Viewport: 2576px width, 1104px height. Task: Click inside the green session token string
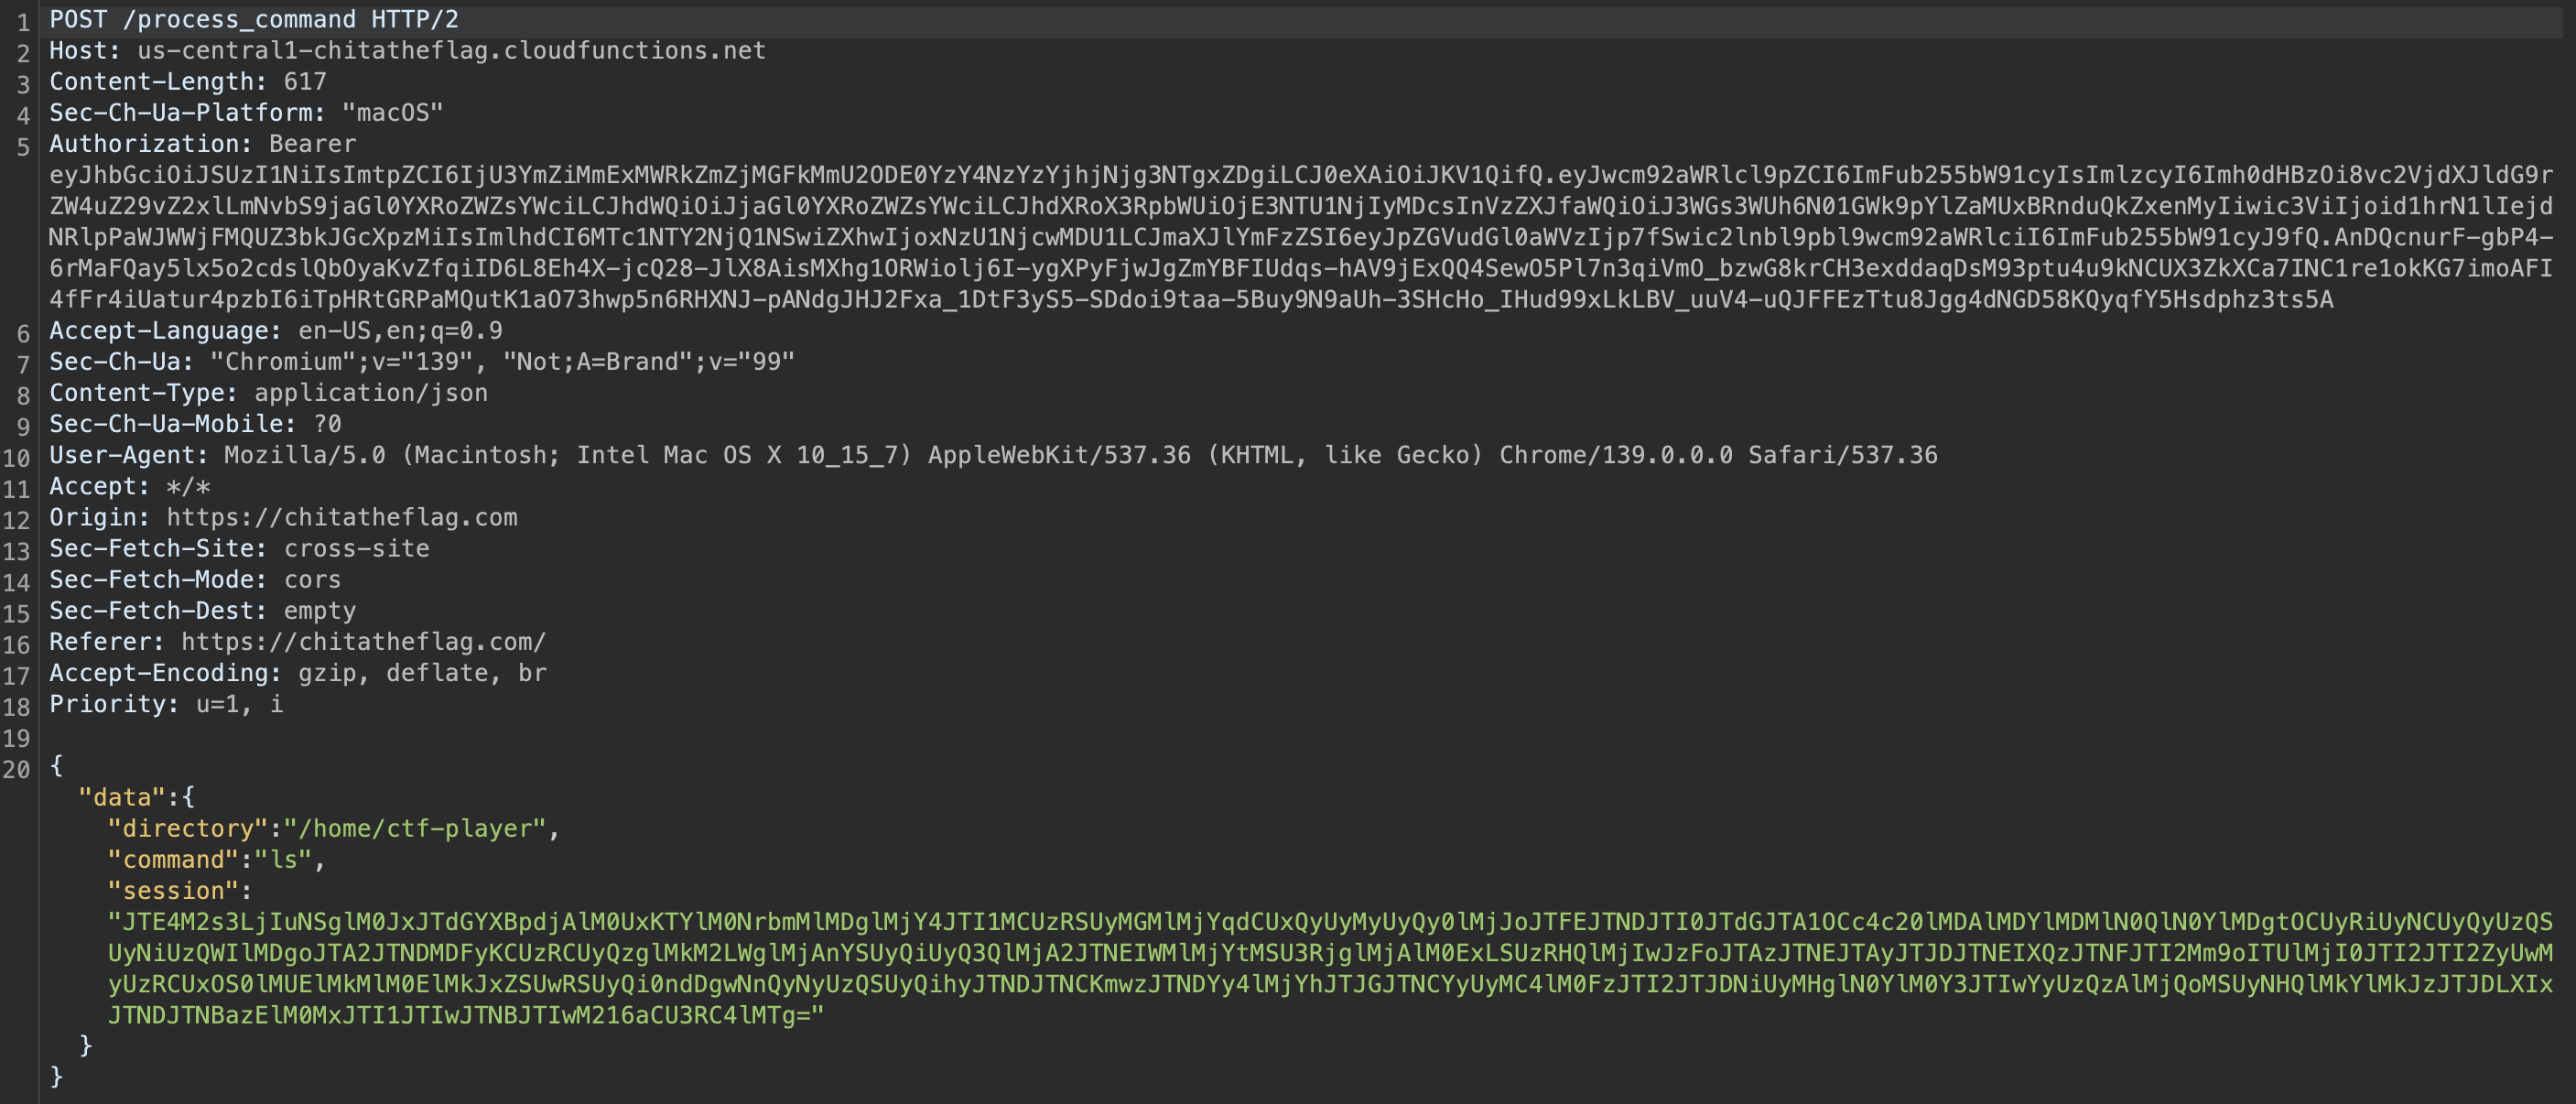pyautogui.click(x=1330, y=968)
